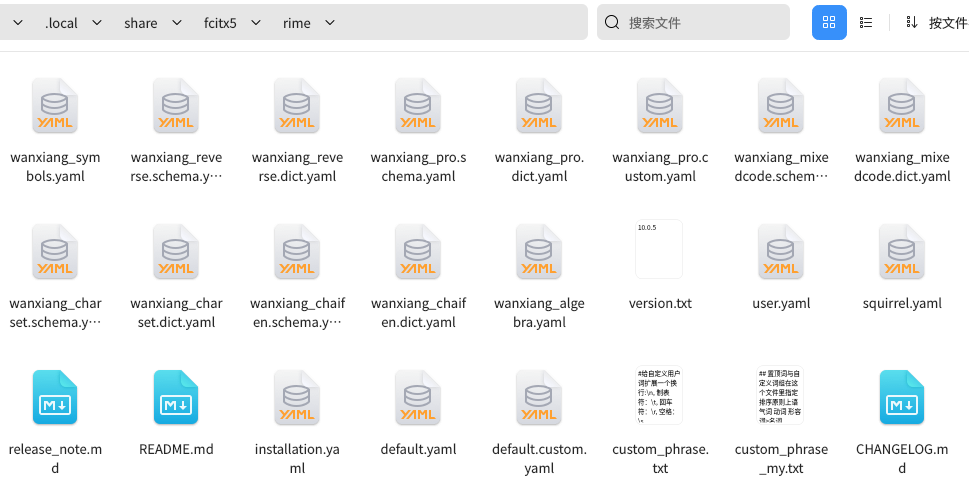Click the release_note.md file name
The image size is (969, 493).
55,458
